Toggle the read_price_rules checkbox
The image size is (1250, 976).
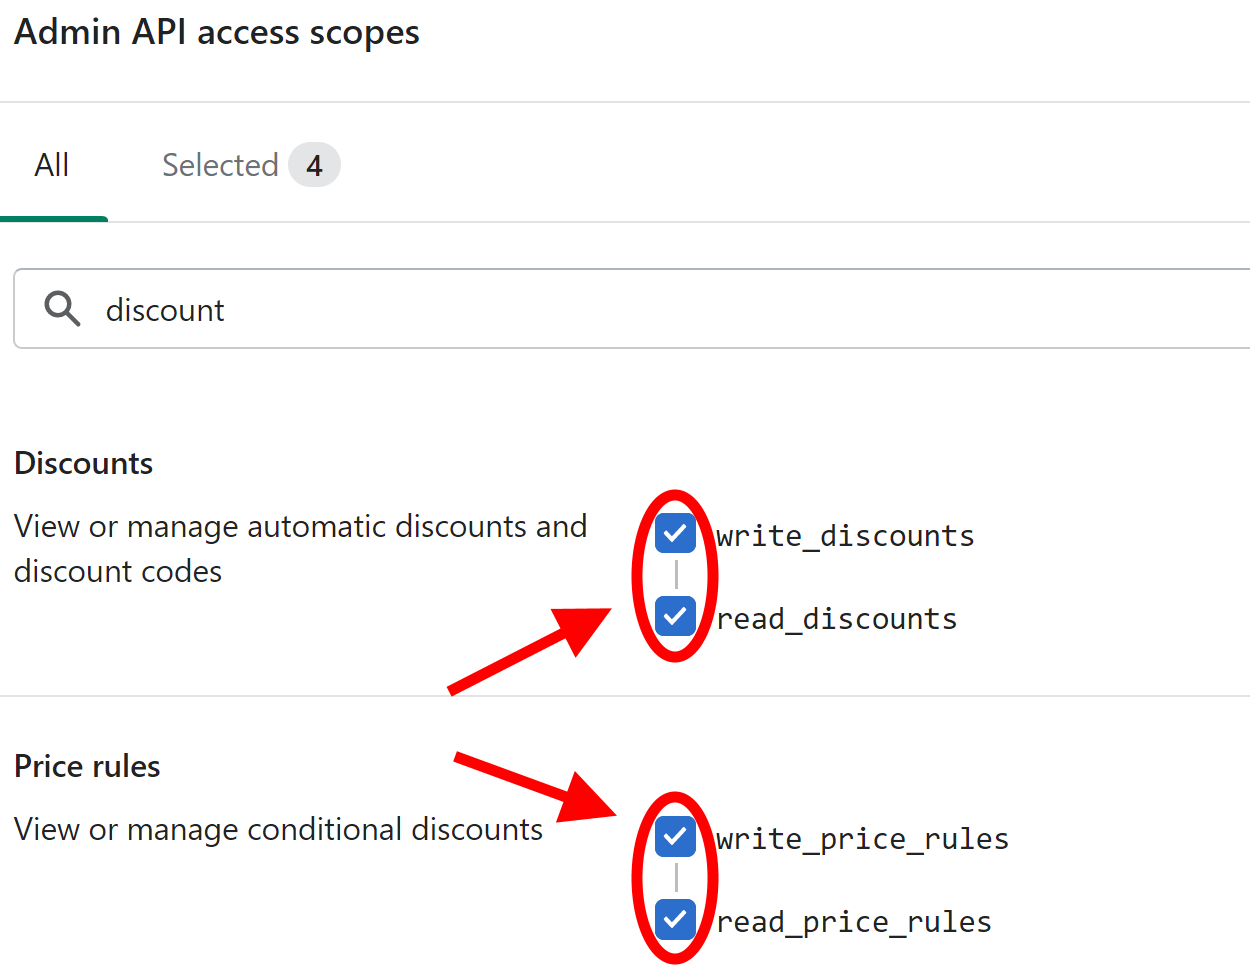675,918
